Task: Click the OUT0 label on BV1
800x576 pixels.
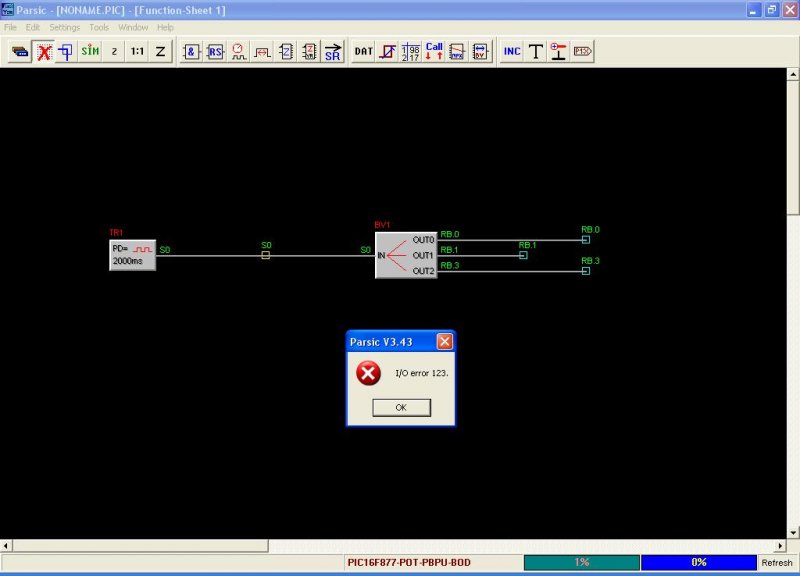Action: click(423, 240)
